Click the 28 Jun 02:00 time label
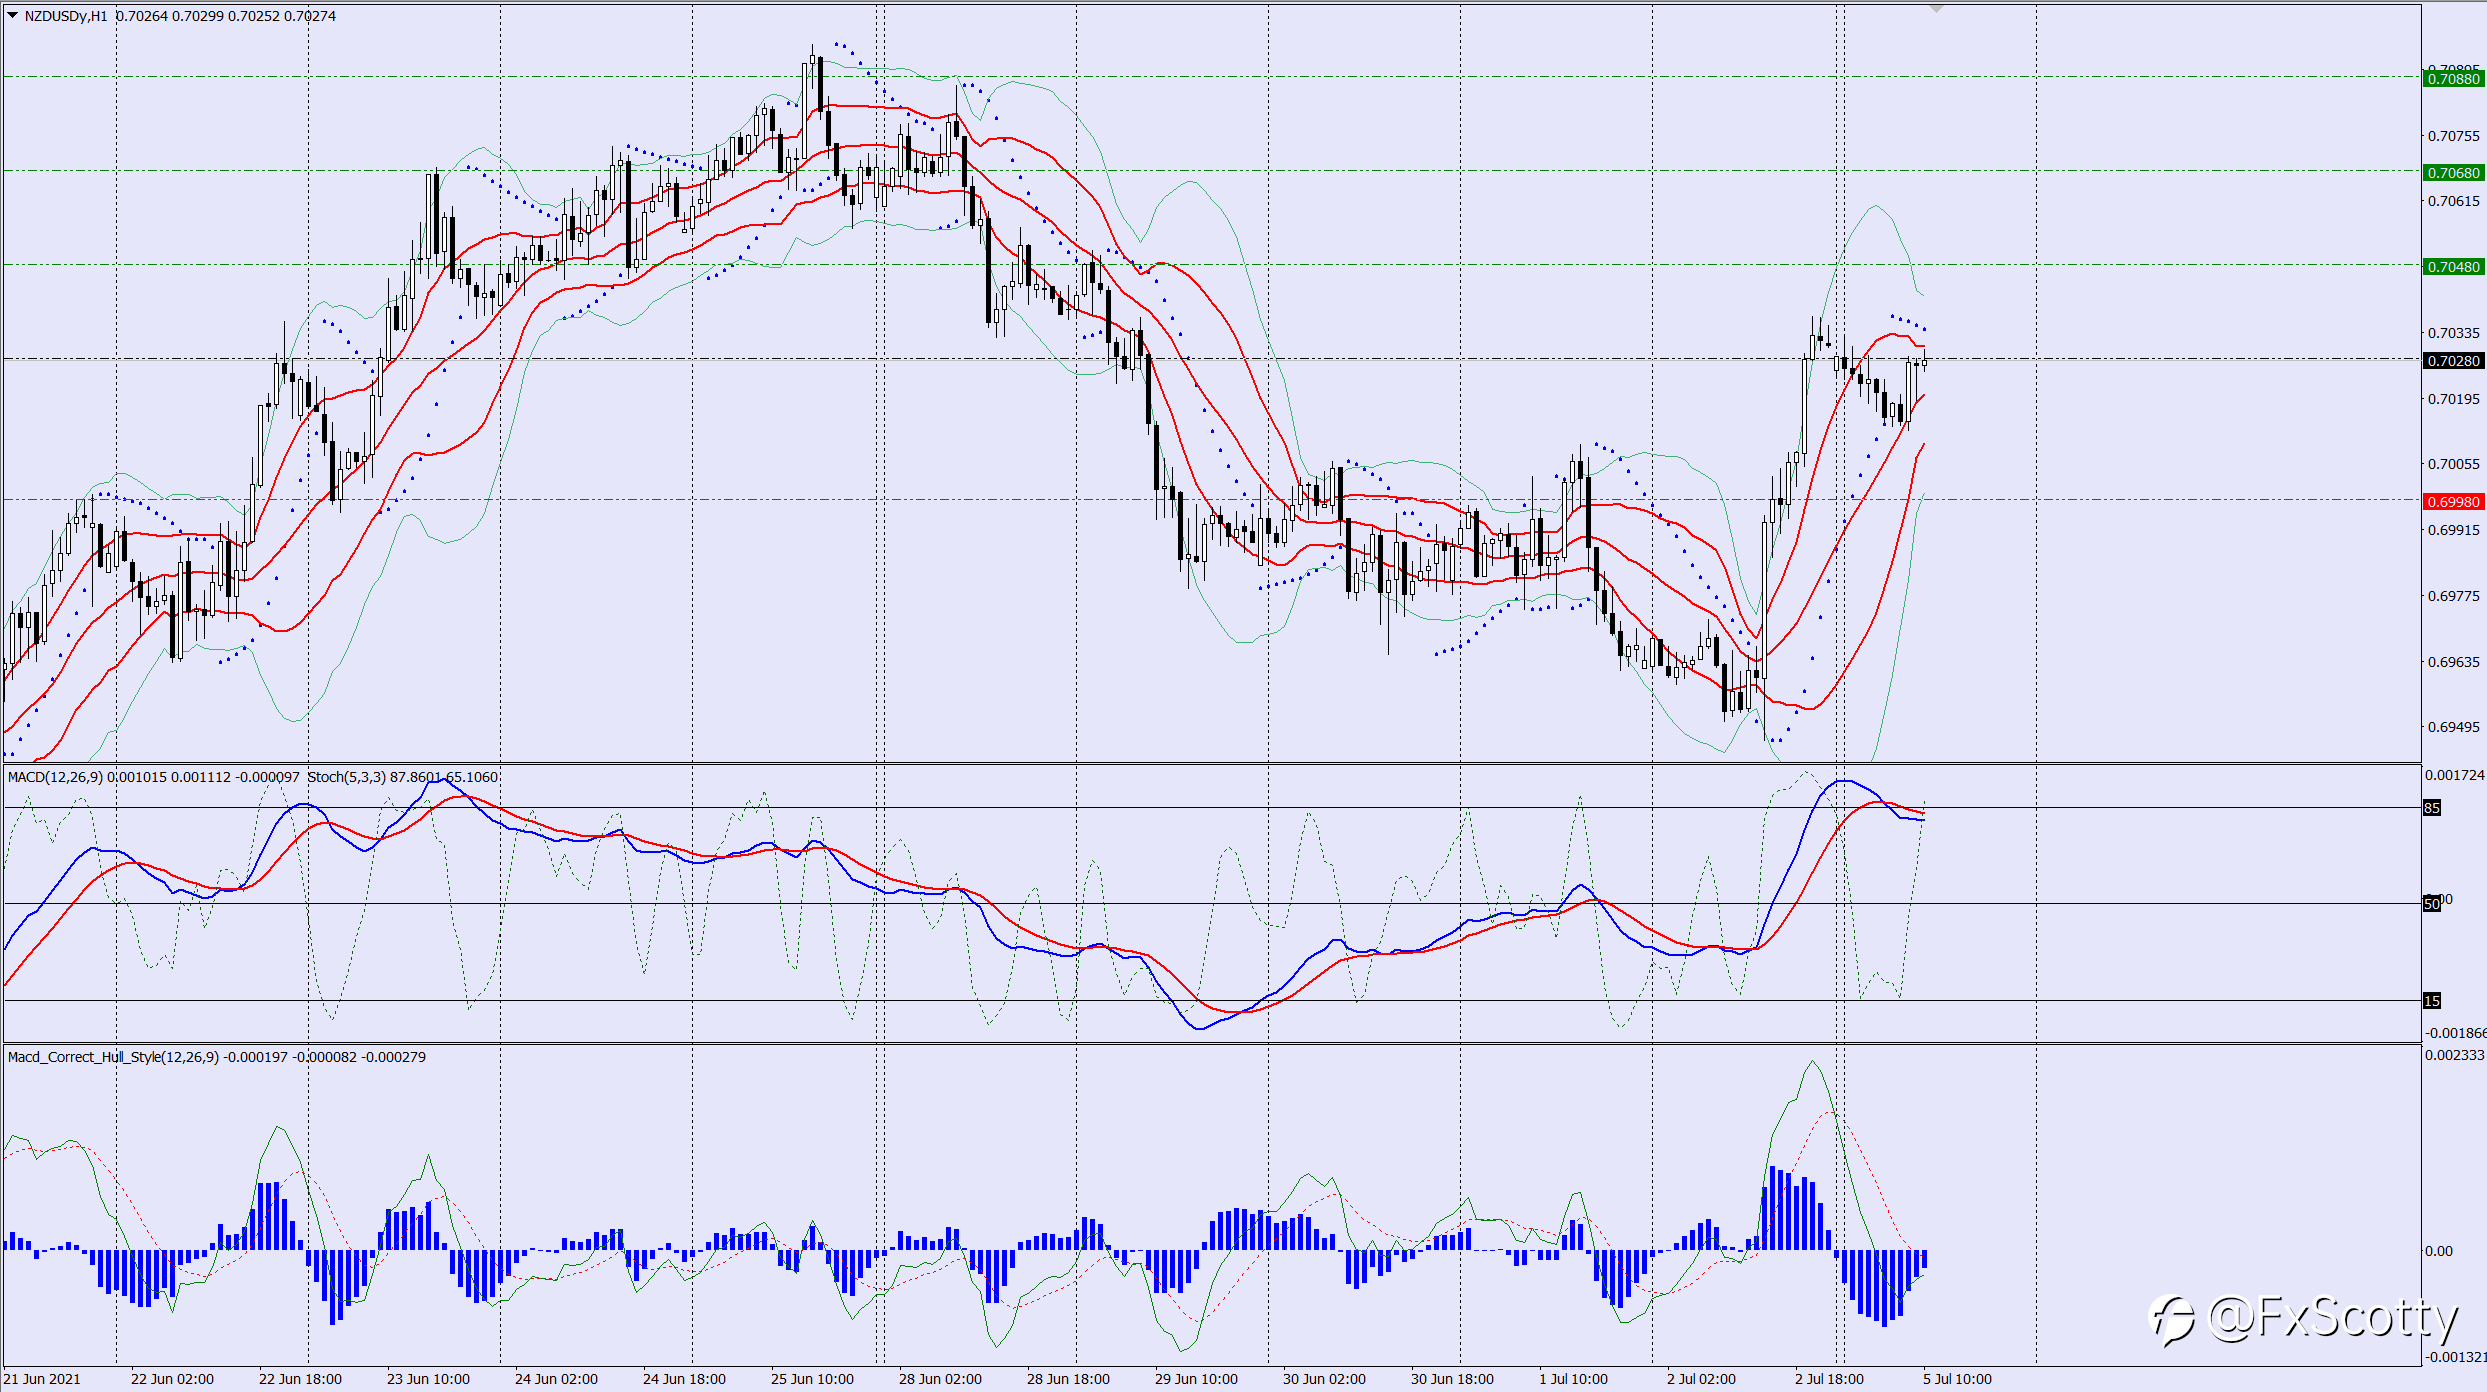2487x1392 pixels. (x=940, y=1379)
